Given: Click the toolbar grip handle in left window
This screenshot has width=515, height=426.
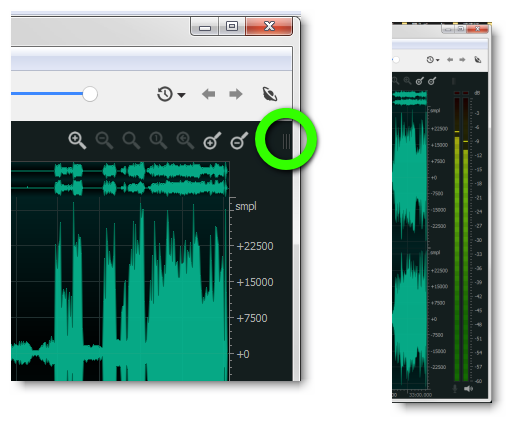Looking at the screenshot, I should coord(286,141).
